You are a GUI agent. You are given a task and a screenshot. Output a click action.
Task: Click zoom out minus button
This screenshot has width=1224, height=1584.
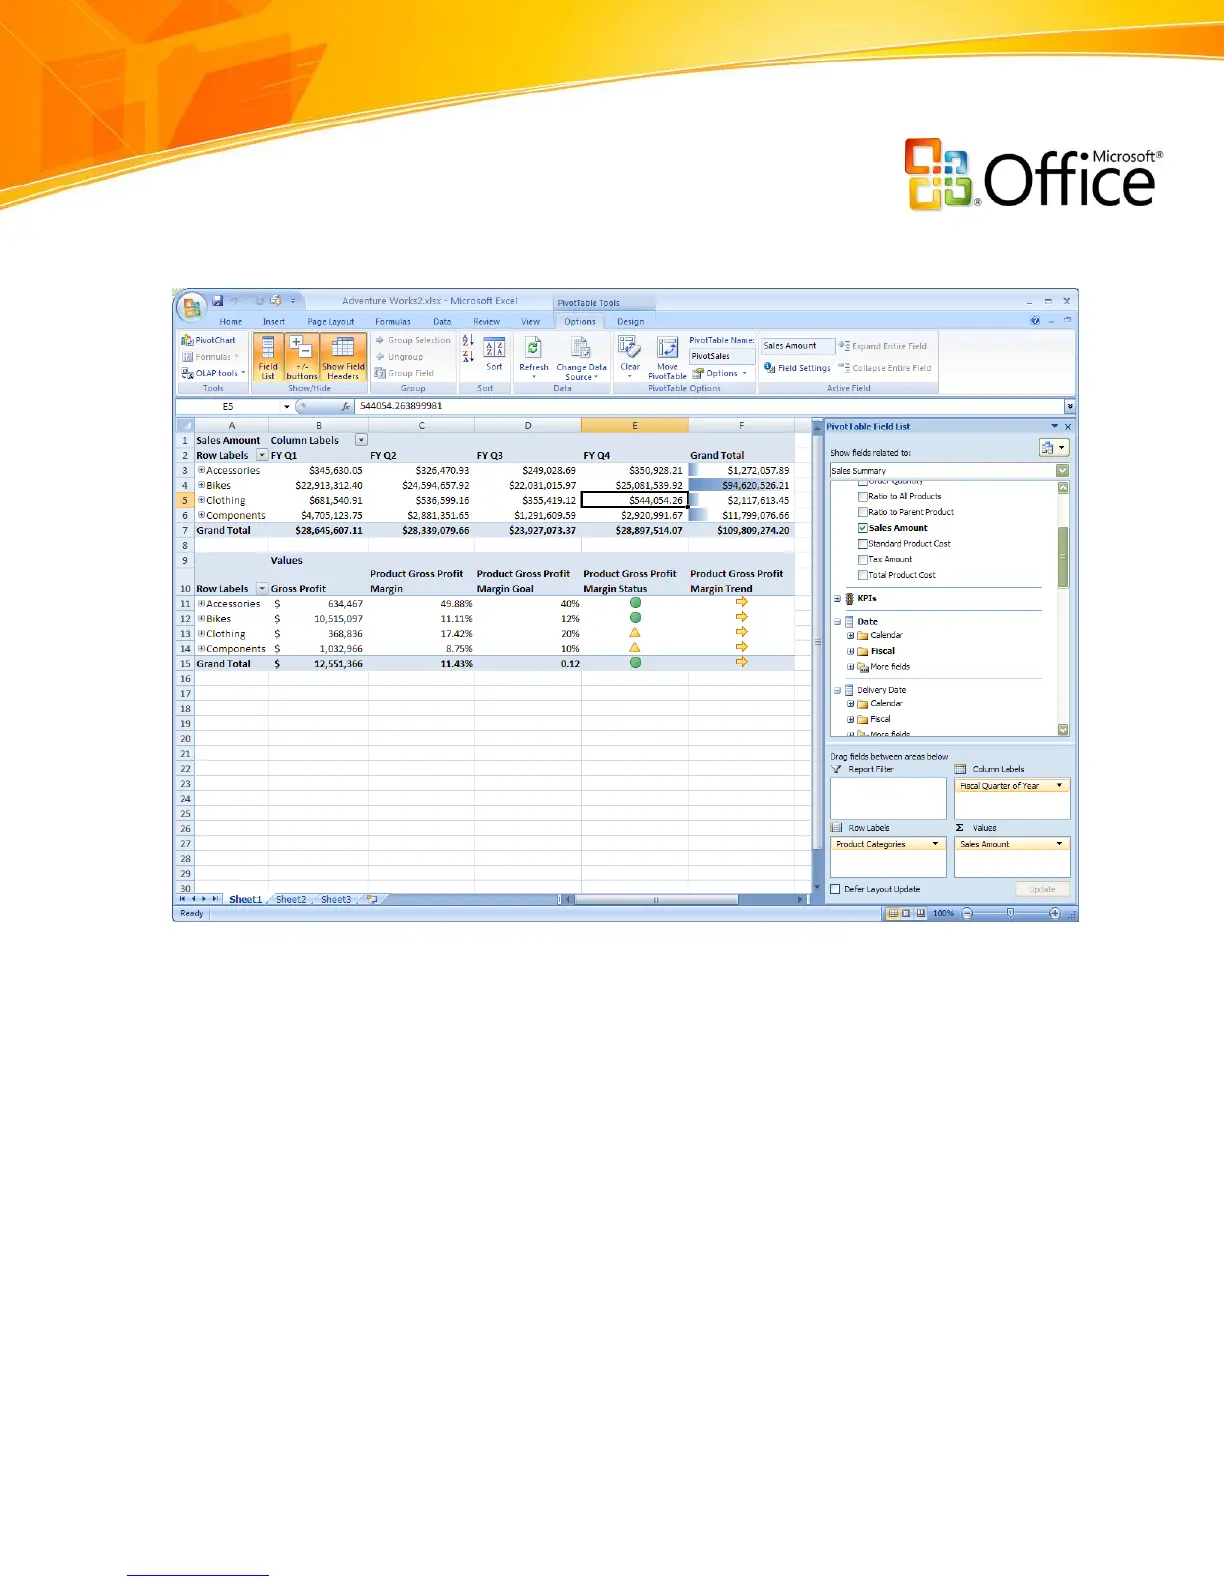[x=967, y=914]
